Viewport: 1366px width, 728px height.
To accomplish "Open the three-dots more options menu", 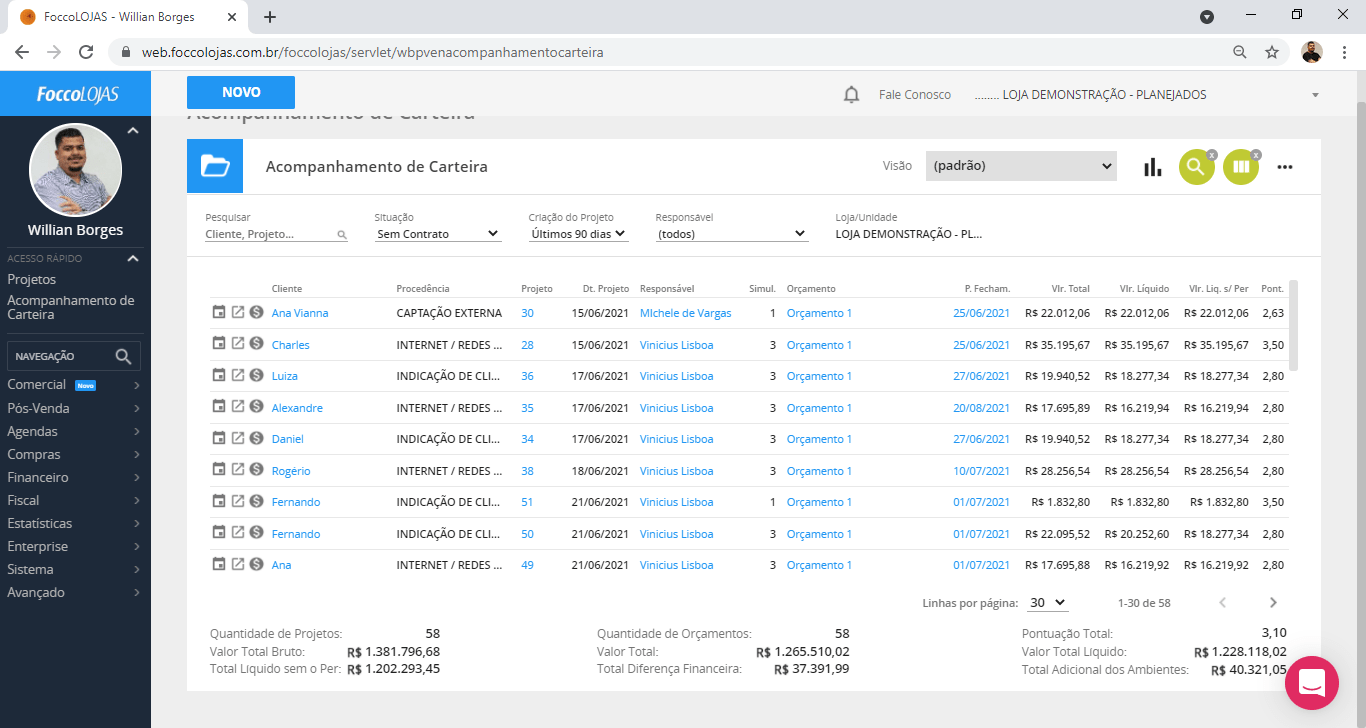I will (x=1285, y=167).
